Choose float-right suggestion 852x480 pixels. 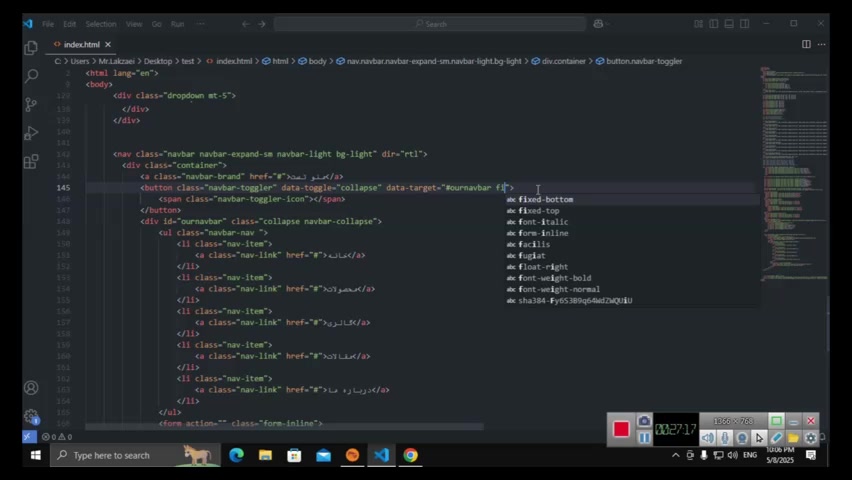632,267
